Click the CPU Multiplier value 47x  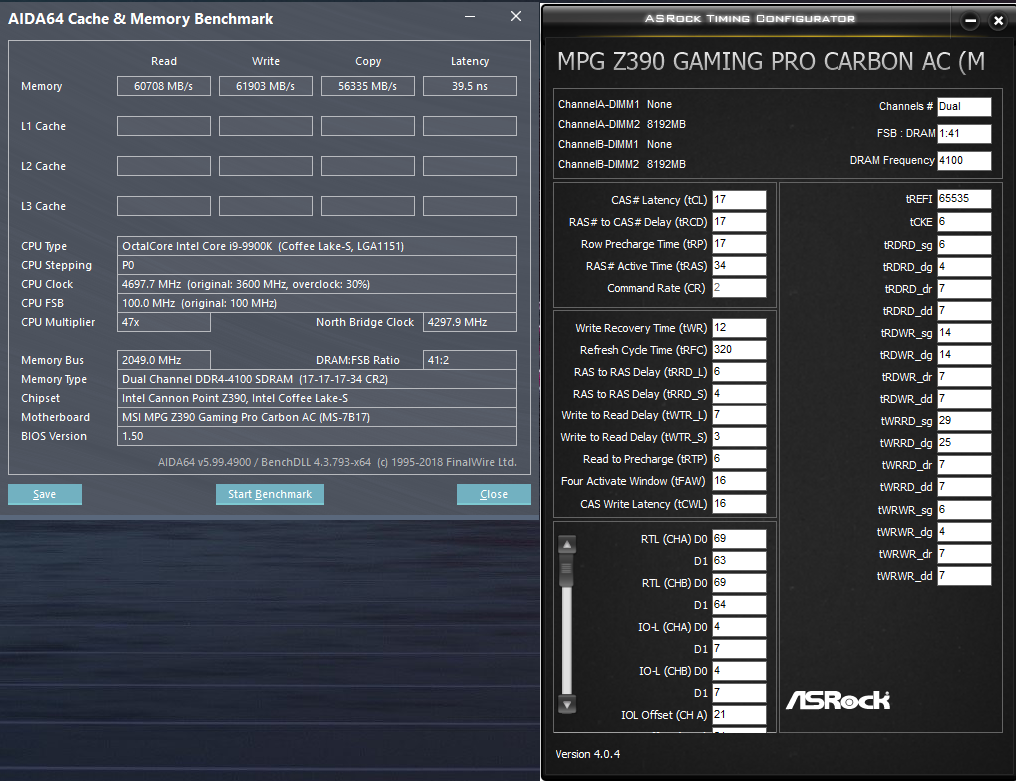point(164,322)
